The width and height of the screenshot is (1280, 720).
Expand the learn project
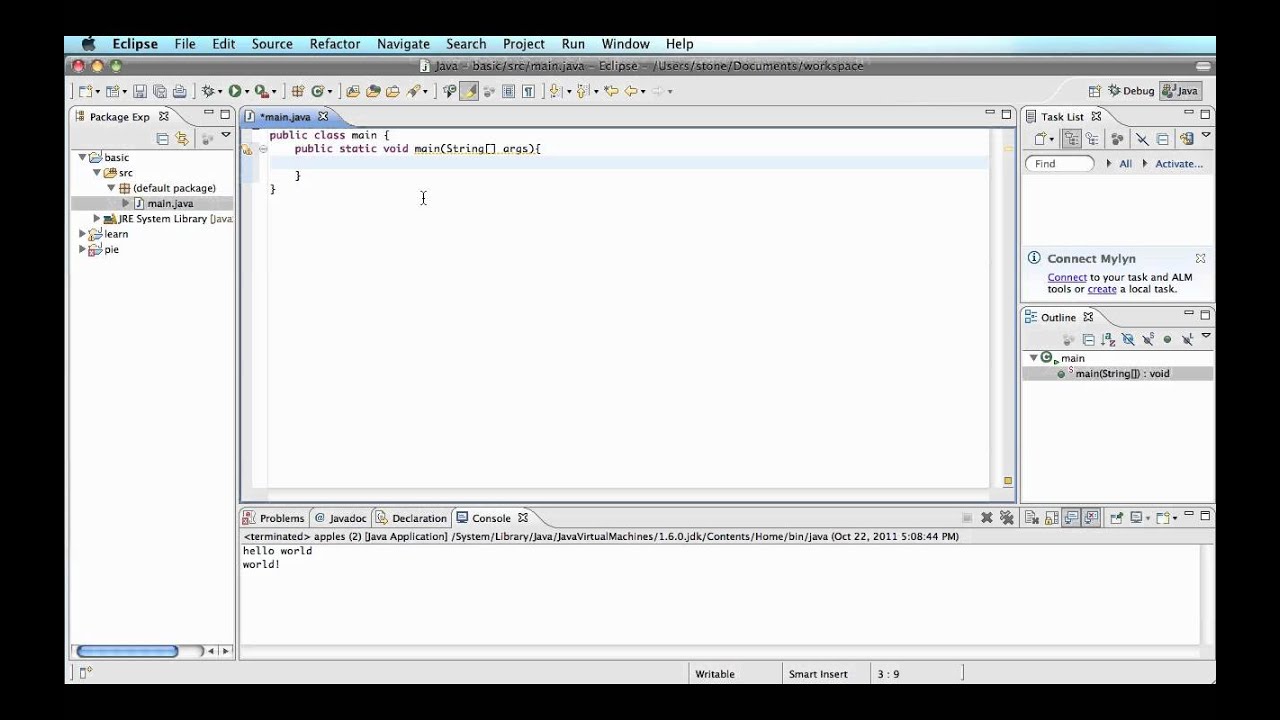click(83, 234)
